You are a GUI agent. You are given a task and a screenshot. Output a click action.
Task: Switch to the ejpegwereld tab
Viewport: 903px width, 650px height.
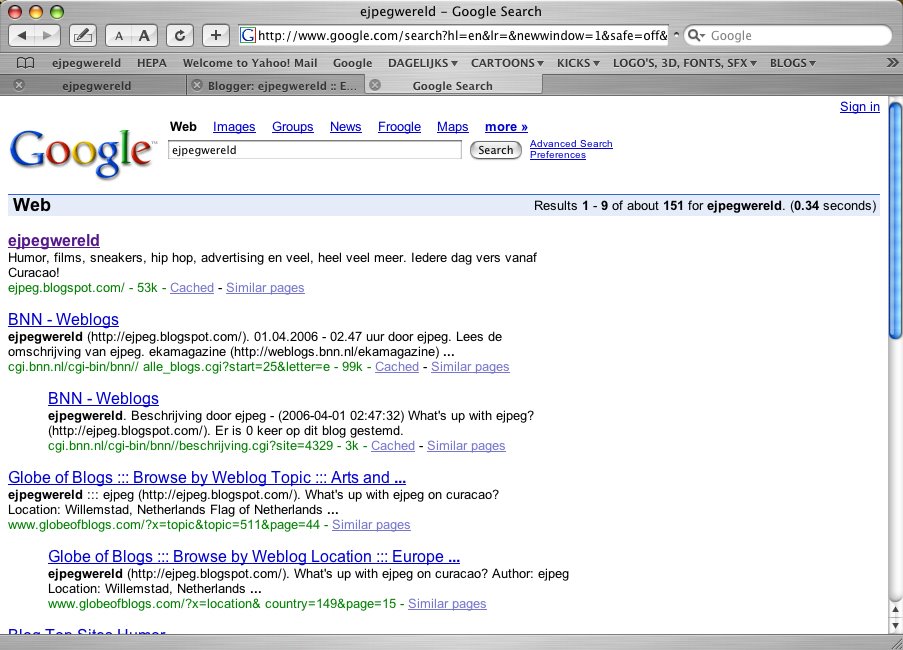(x=96, y=86)
